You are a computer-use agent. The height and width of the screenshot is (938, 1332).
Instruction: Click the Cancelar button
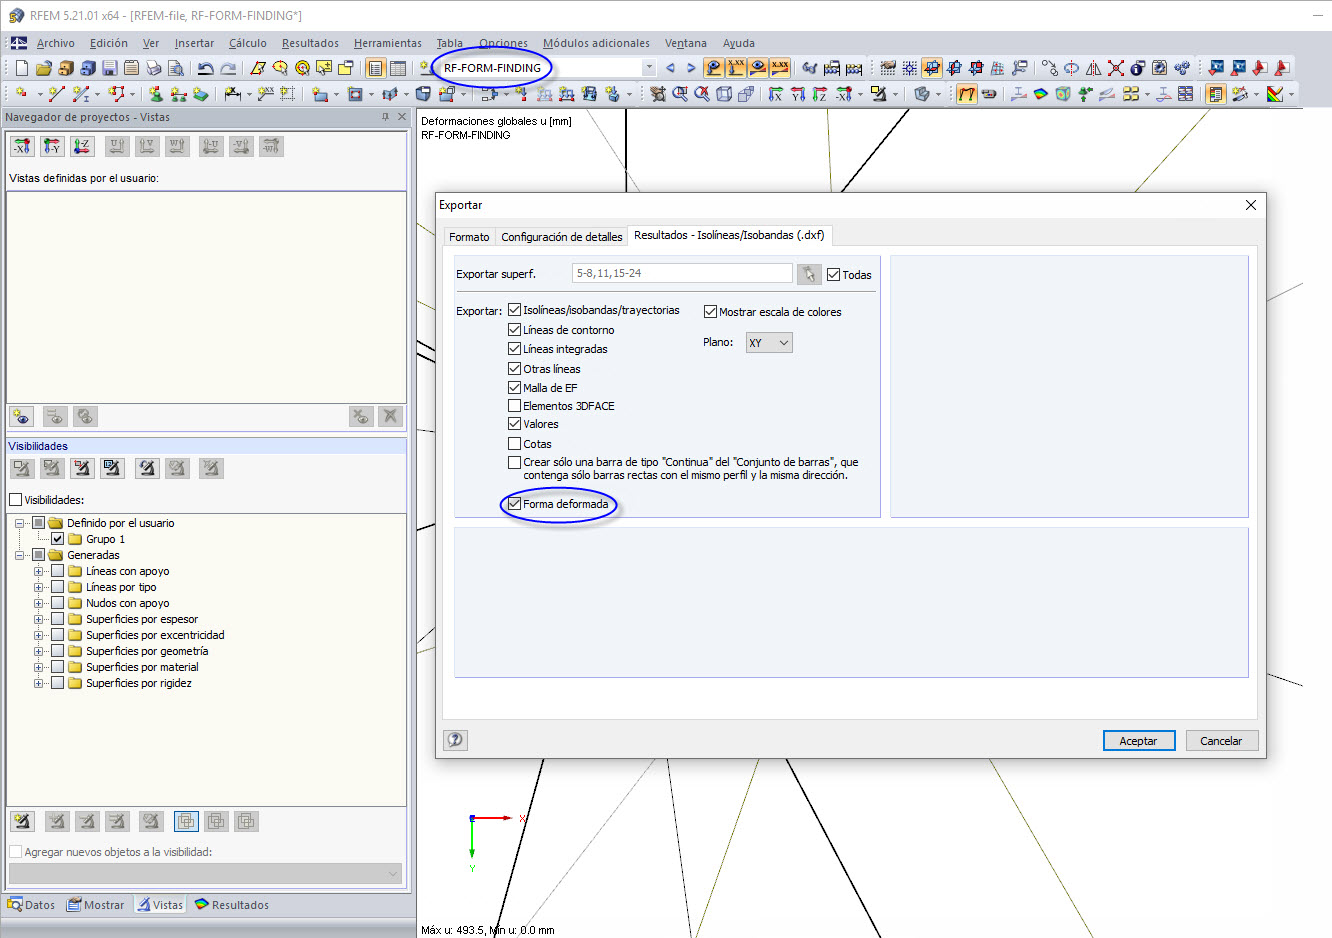(x=1221, y=741)
